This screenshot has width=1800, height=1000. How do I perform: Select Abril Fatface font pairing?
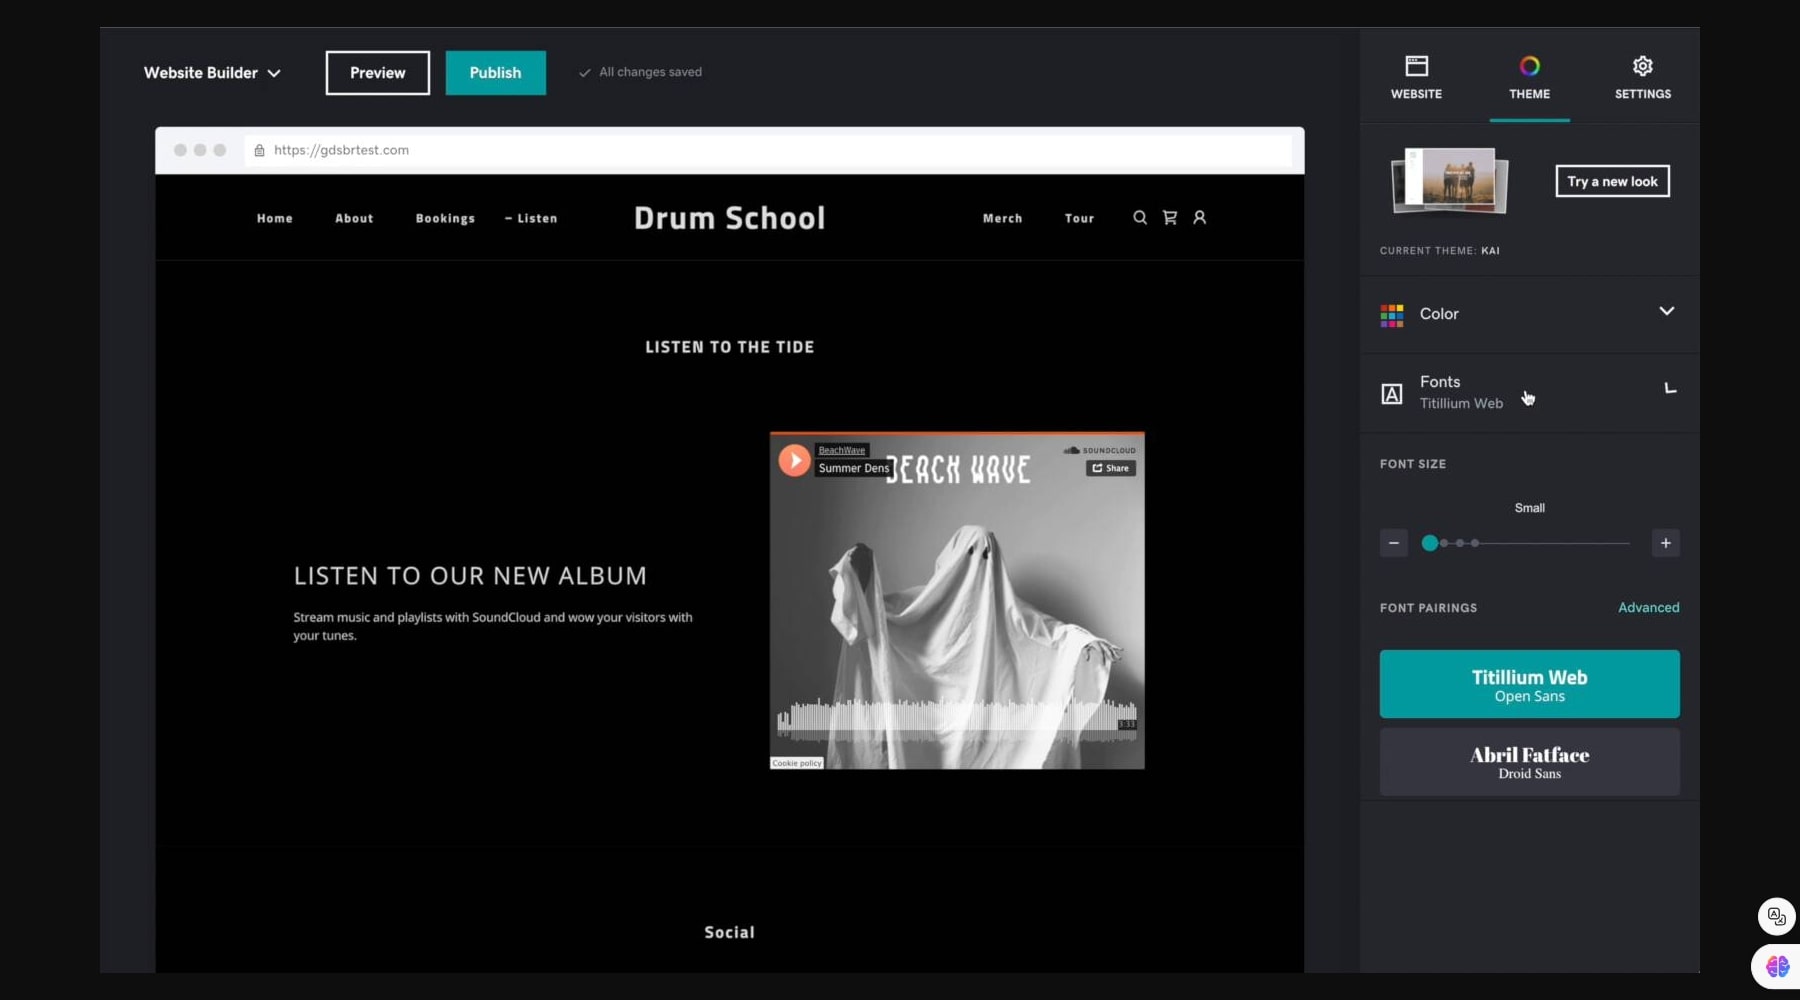pos(1529,762)
